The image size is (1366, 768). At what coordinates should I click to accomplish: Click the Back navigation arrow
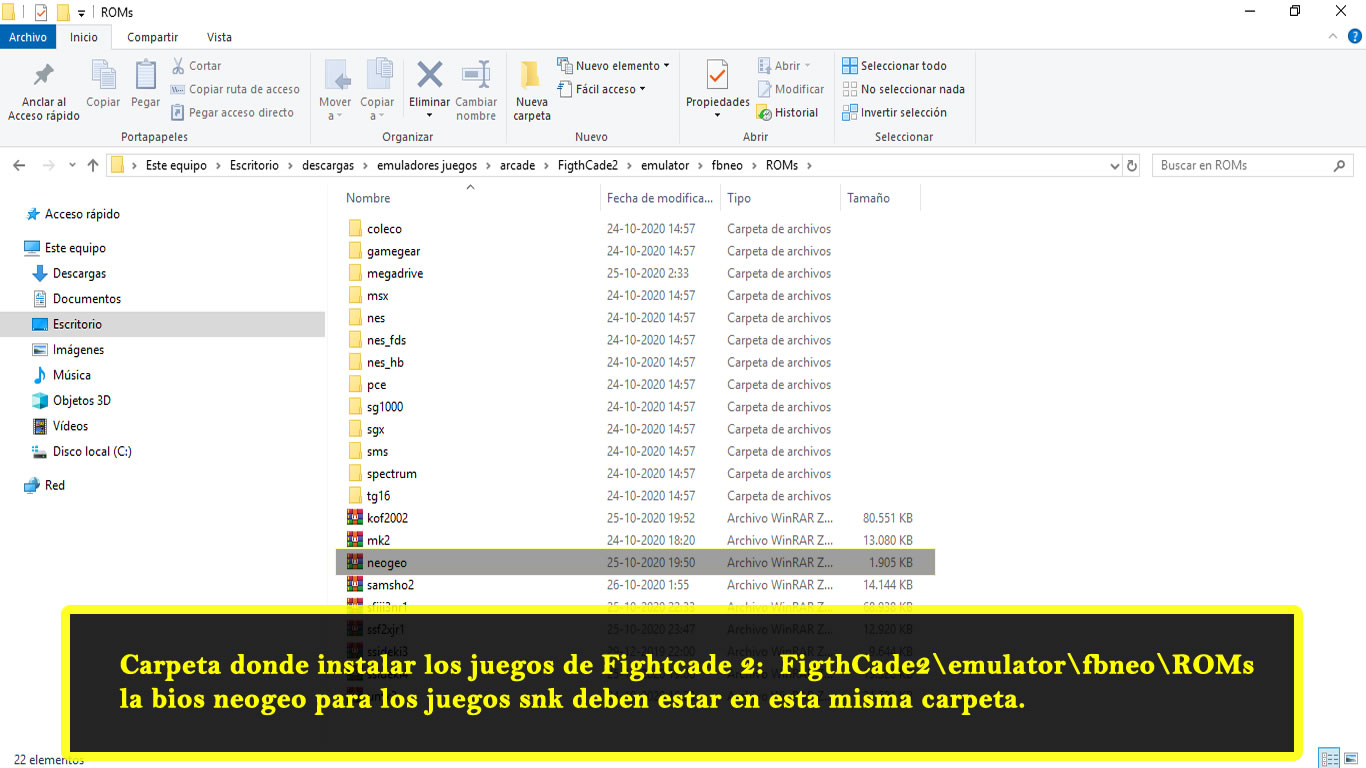[x=20, y=166]
